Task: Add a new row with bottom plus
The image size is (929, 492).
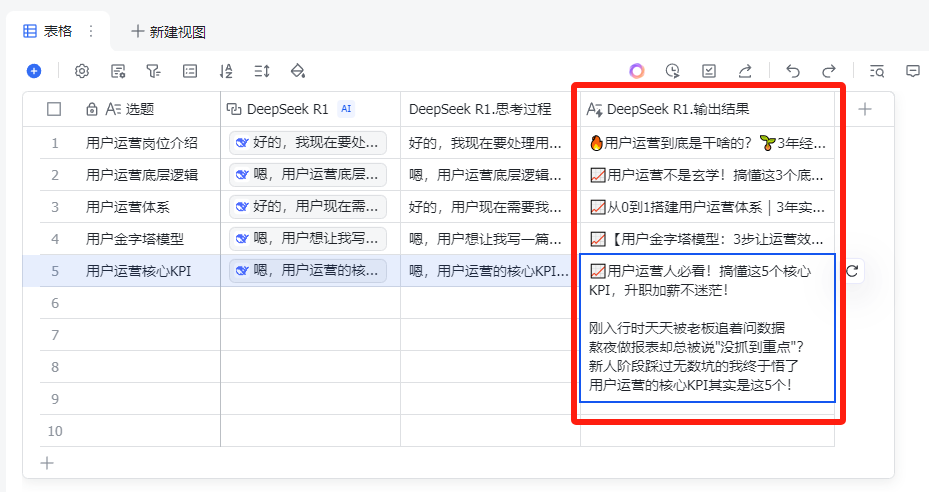Action: click(x=47, y=463)
